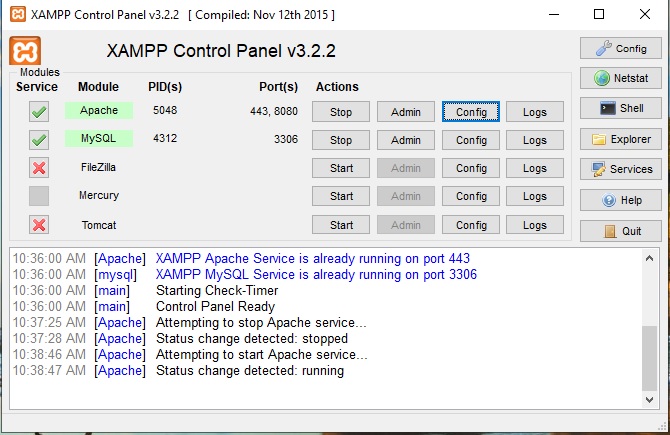View Tomcat Logs
Screen dimensions: 670x435
click(535, 225)
